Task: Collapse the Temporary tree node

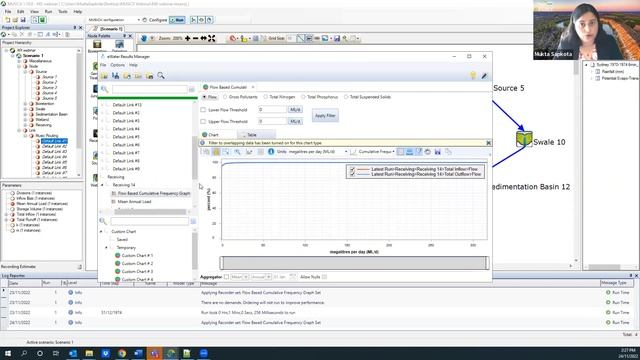Action: click(x=107, y=247)
